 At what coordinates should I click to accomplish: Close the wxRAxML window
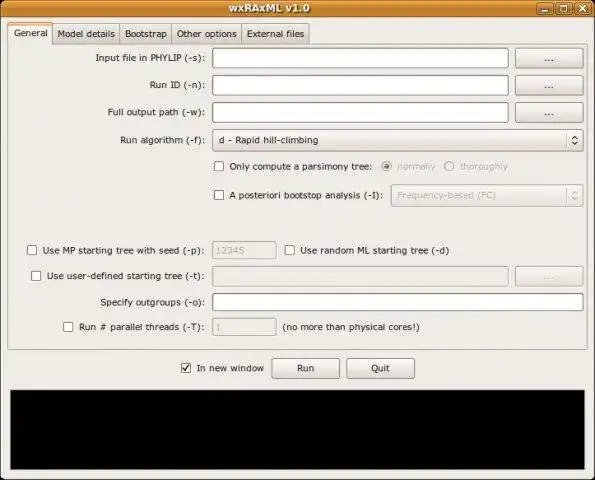click(582, 8)
